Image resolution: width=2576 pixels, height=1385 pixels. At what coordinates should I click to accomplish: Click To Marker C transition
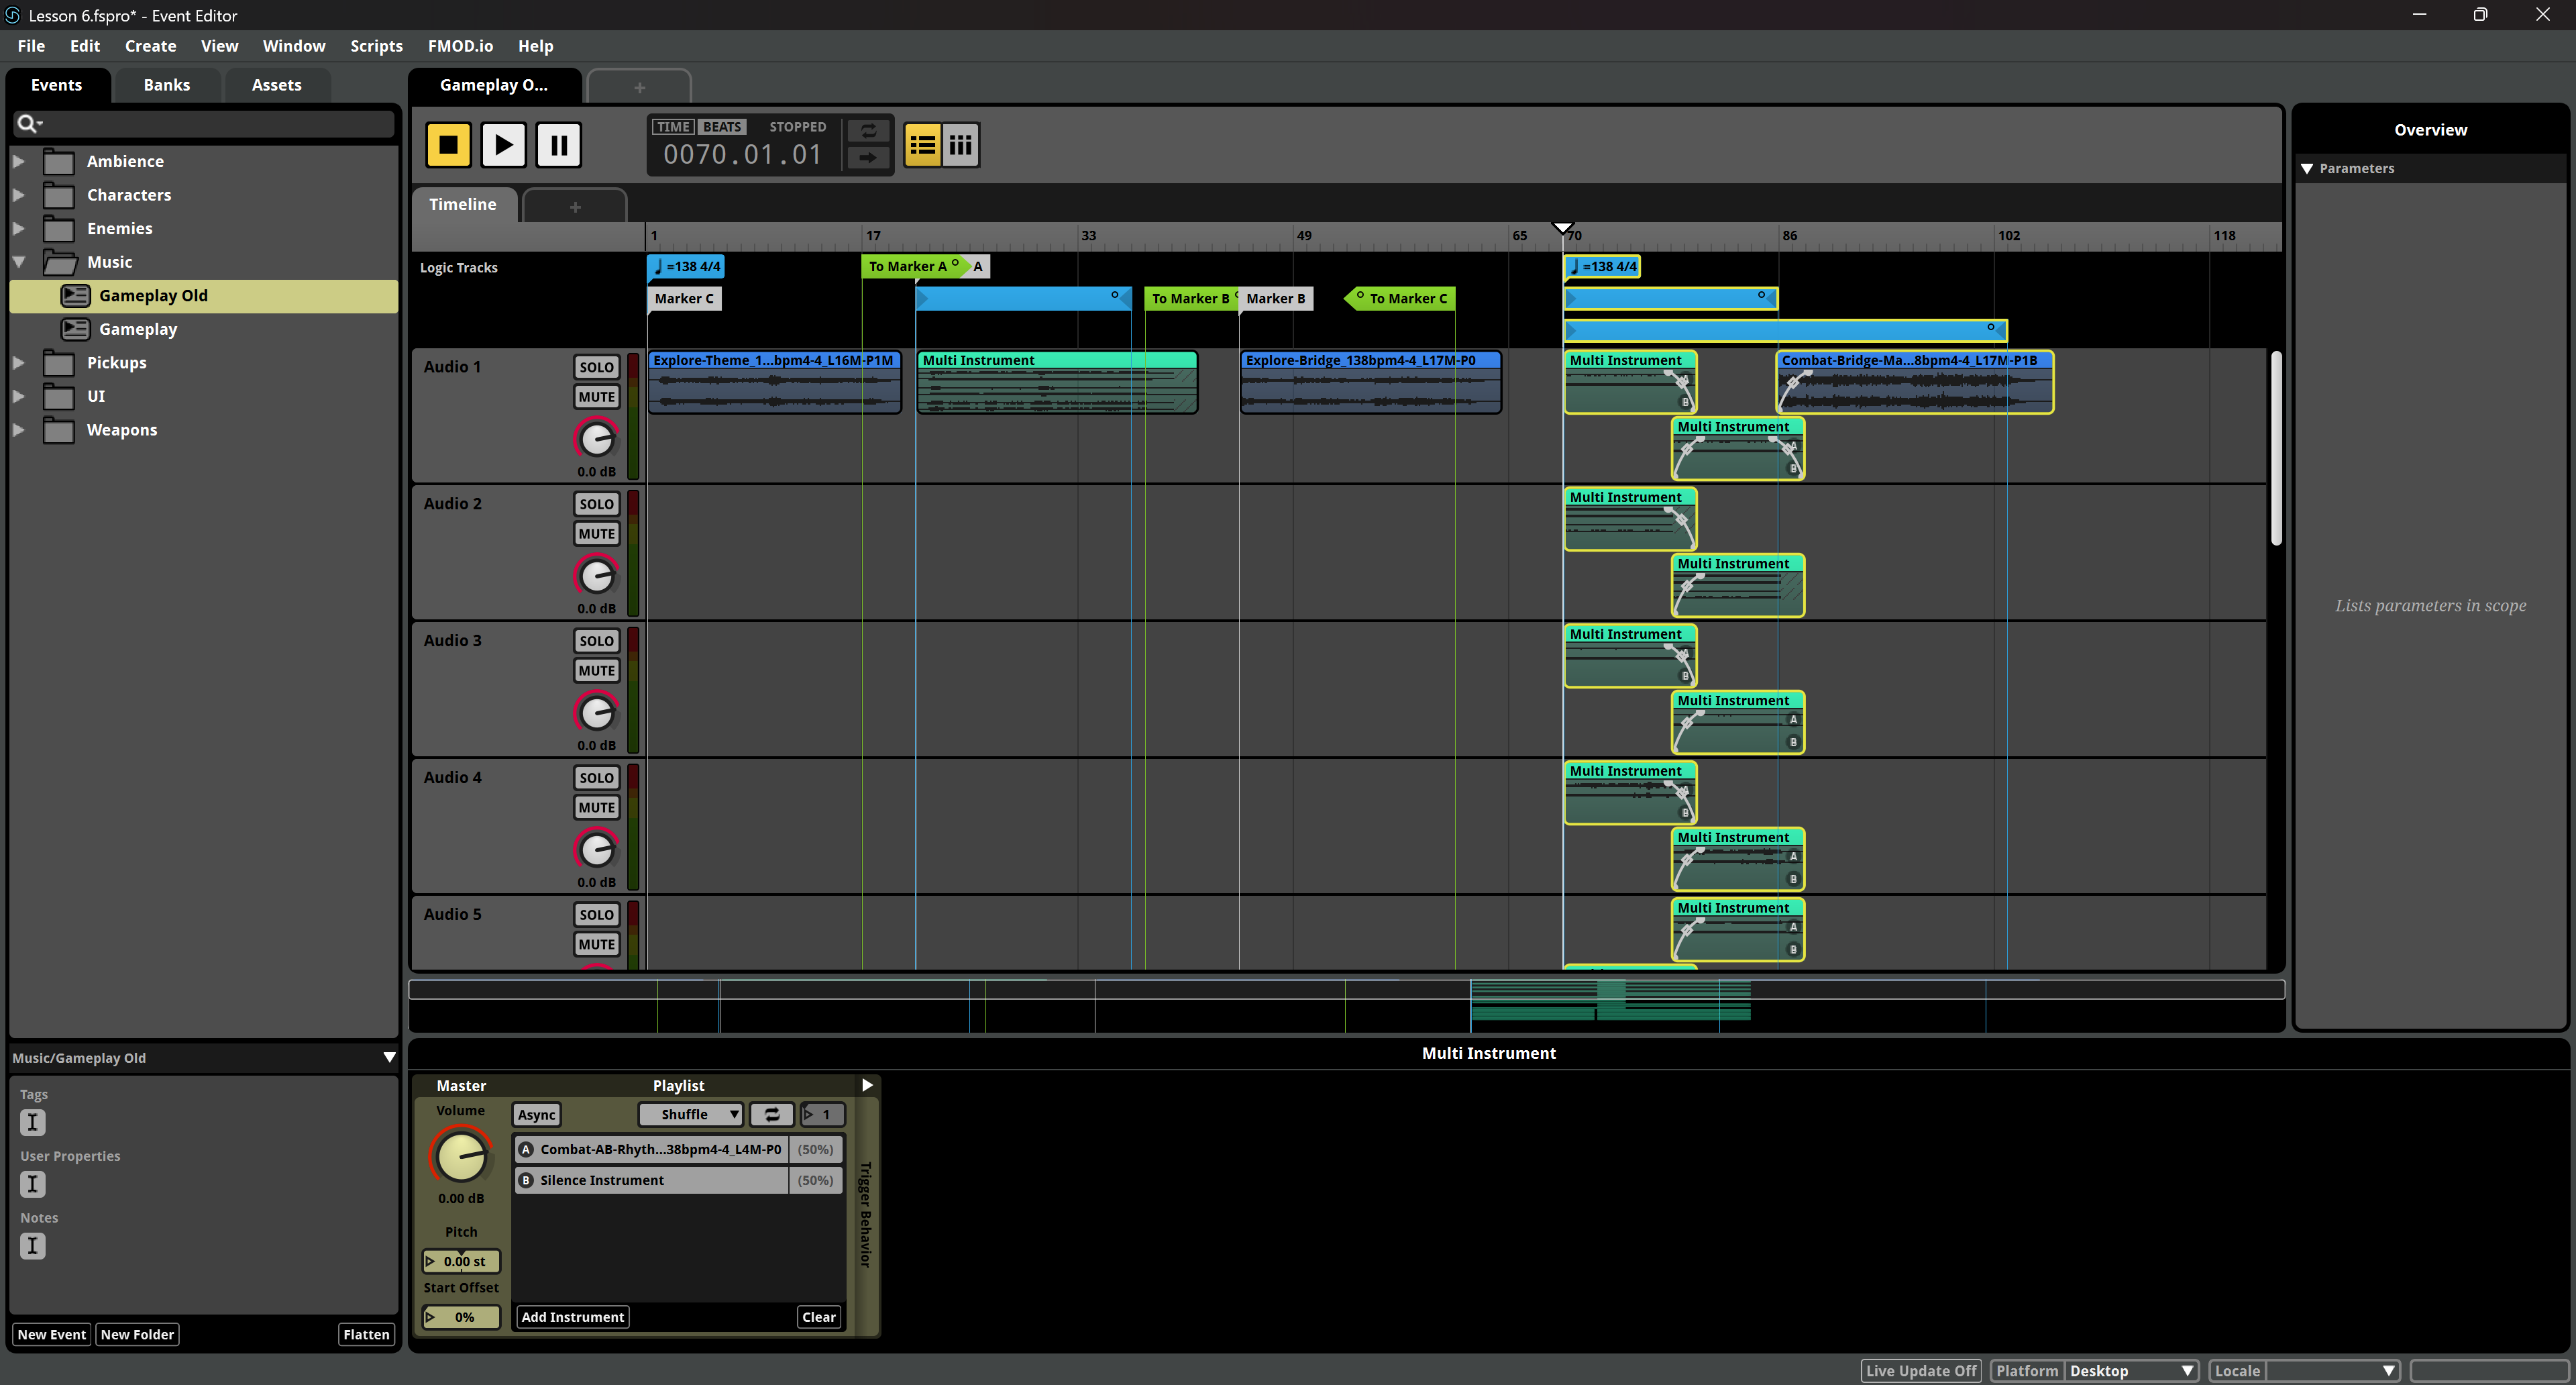pyautogui.click(x=1401, y=298)
